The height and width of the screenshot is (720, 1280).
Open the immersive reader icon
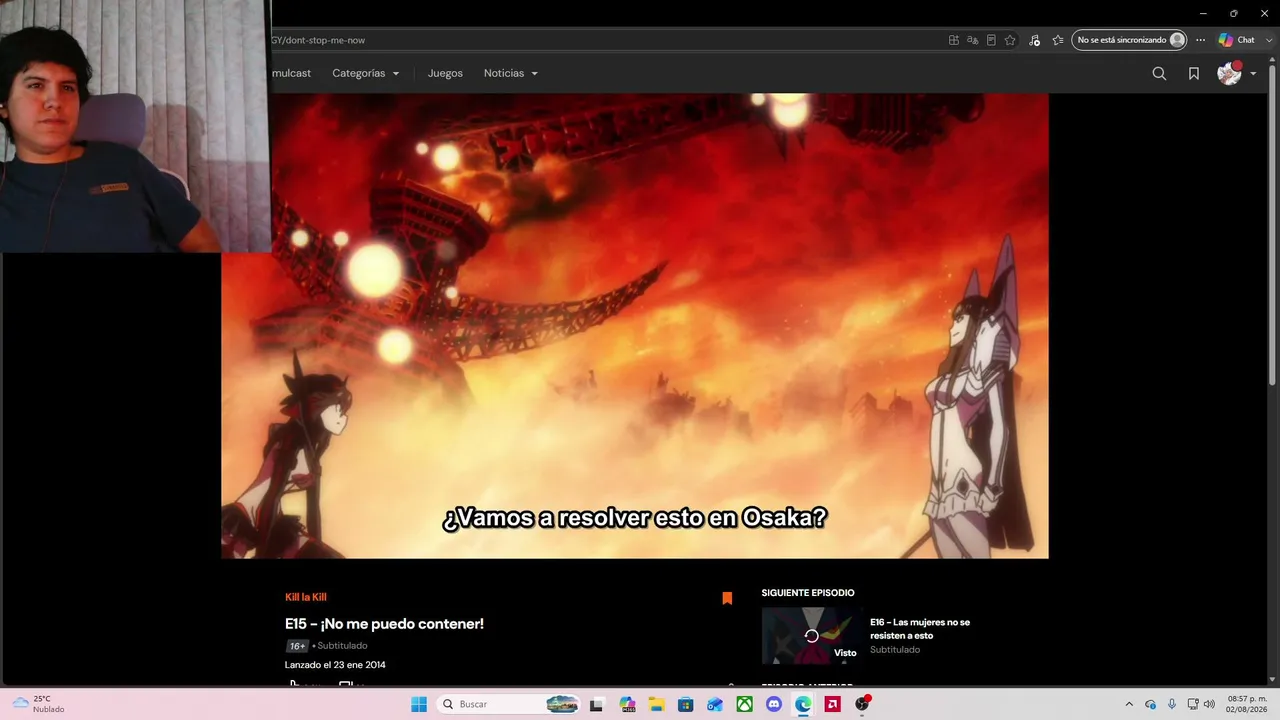click(991, 40)
